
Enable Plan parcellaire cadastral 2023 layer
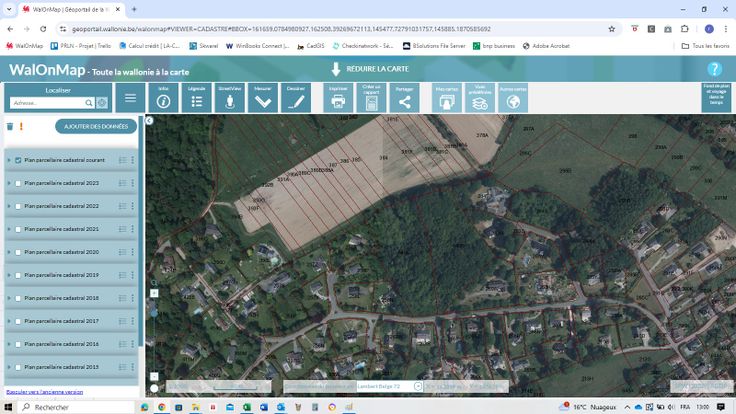click(18, 183)
